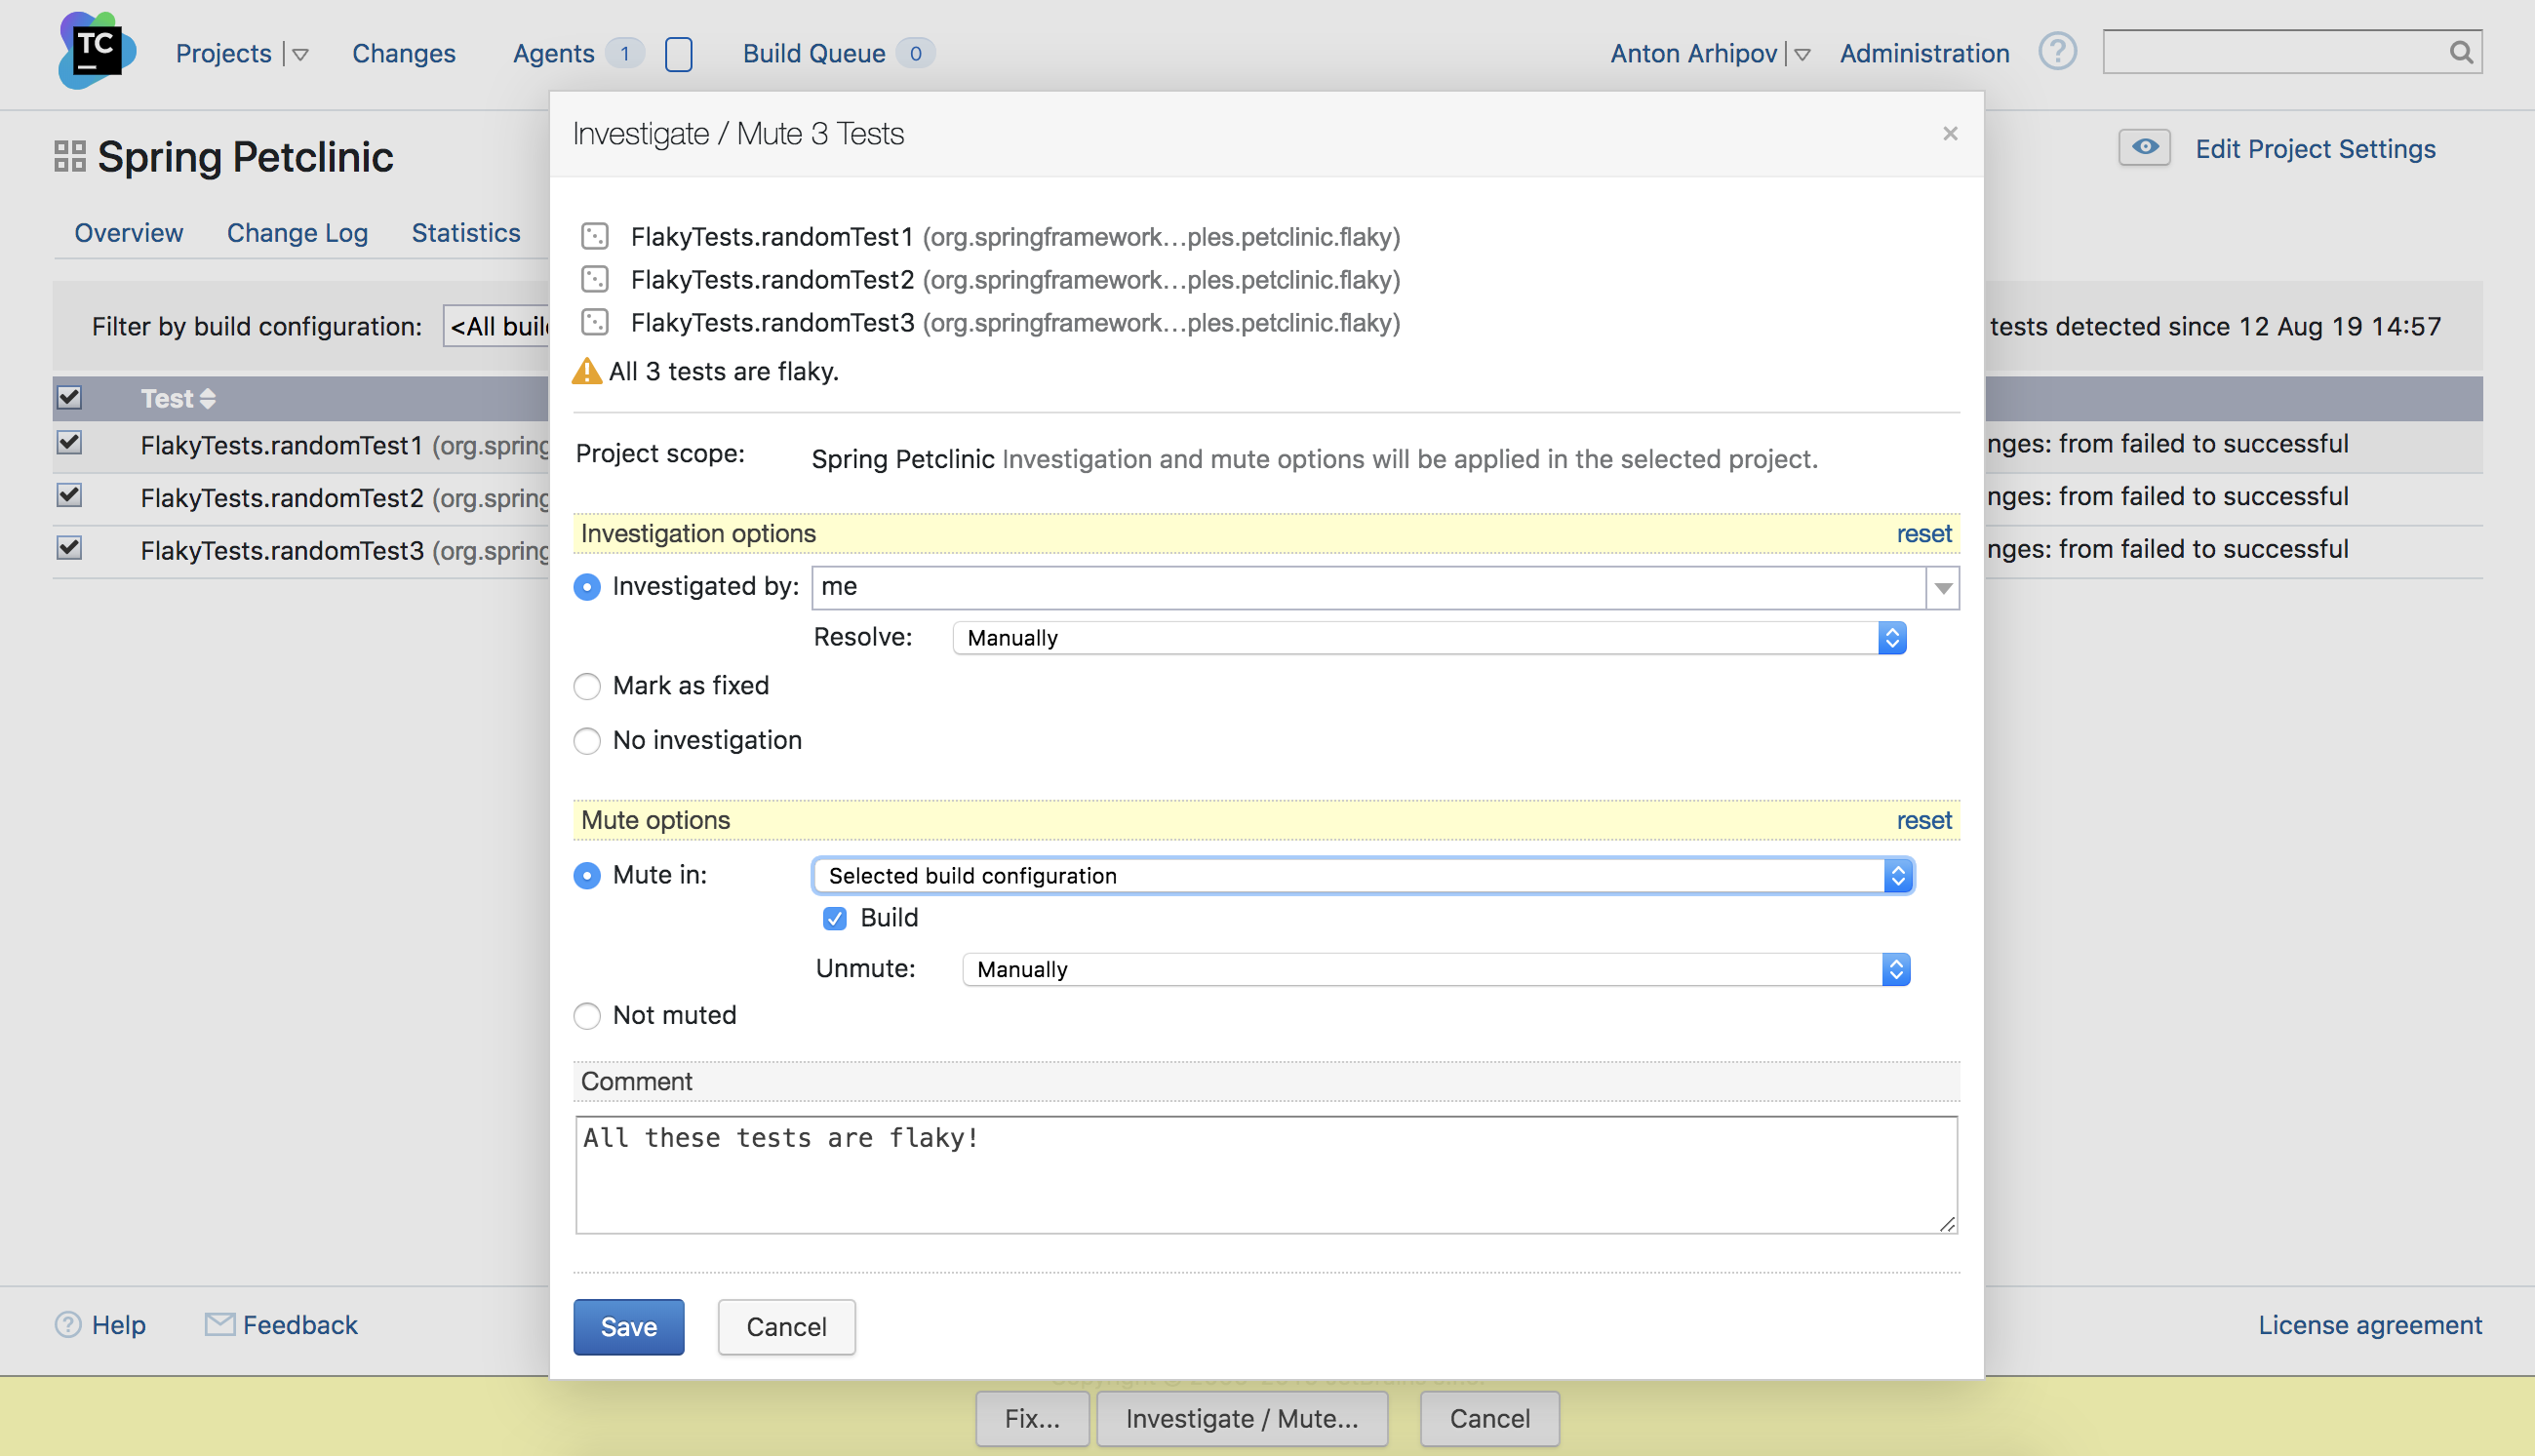Viewport: 2535px width, 1456px height.
Task: Toggle the select-all tests checkbox in header
Action: tap(69, 398)
